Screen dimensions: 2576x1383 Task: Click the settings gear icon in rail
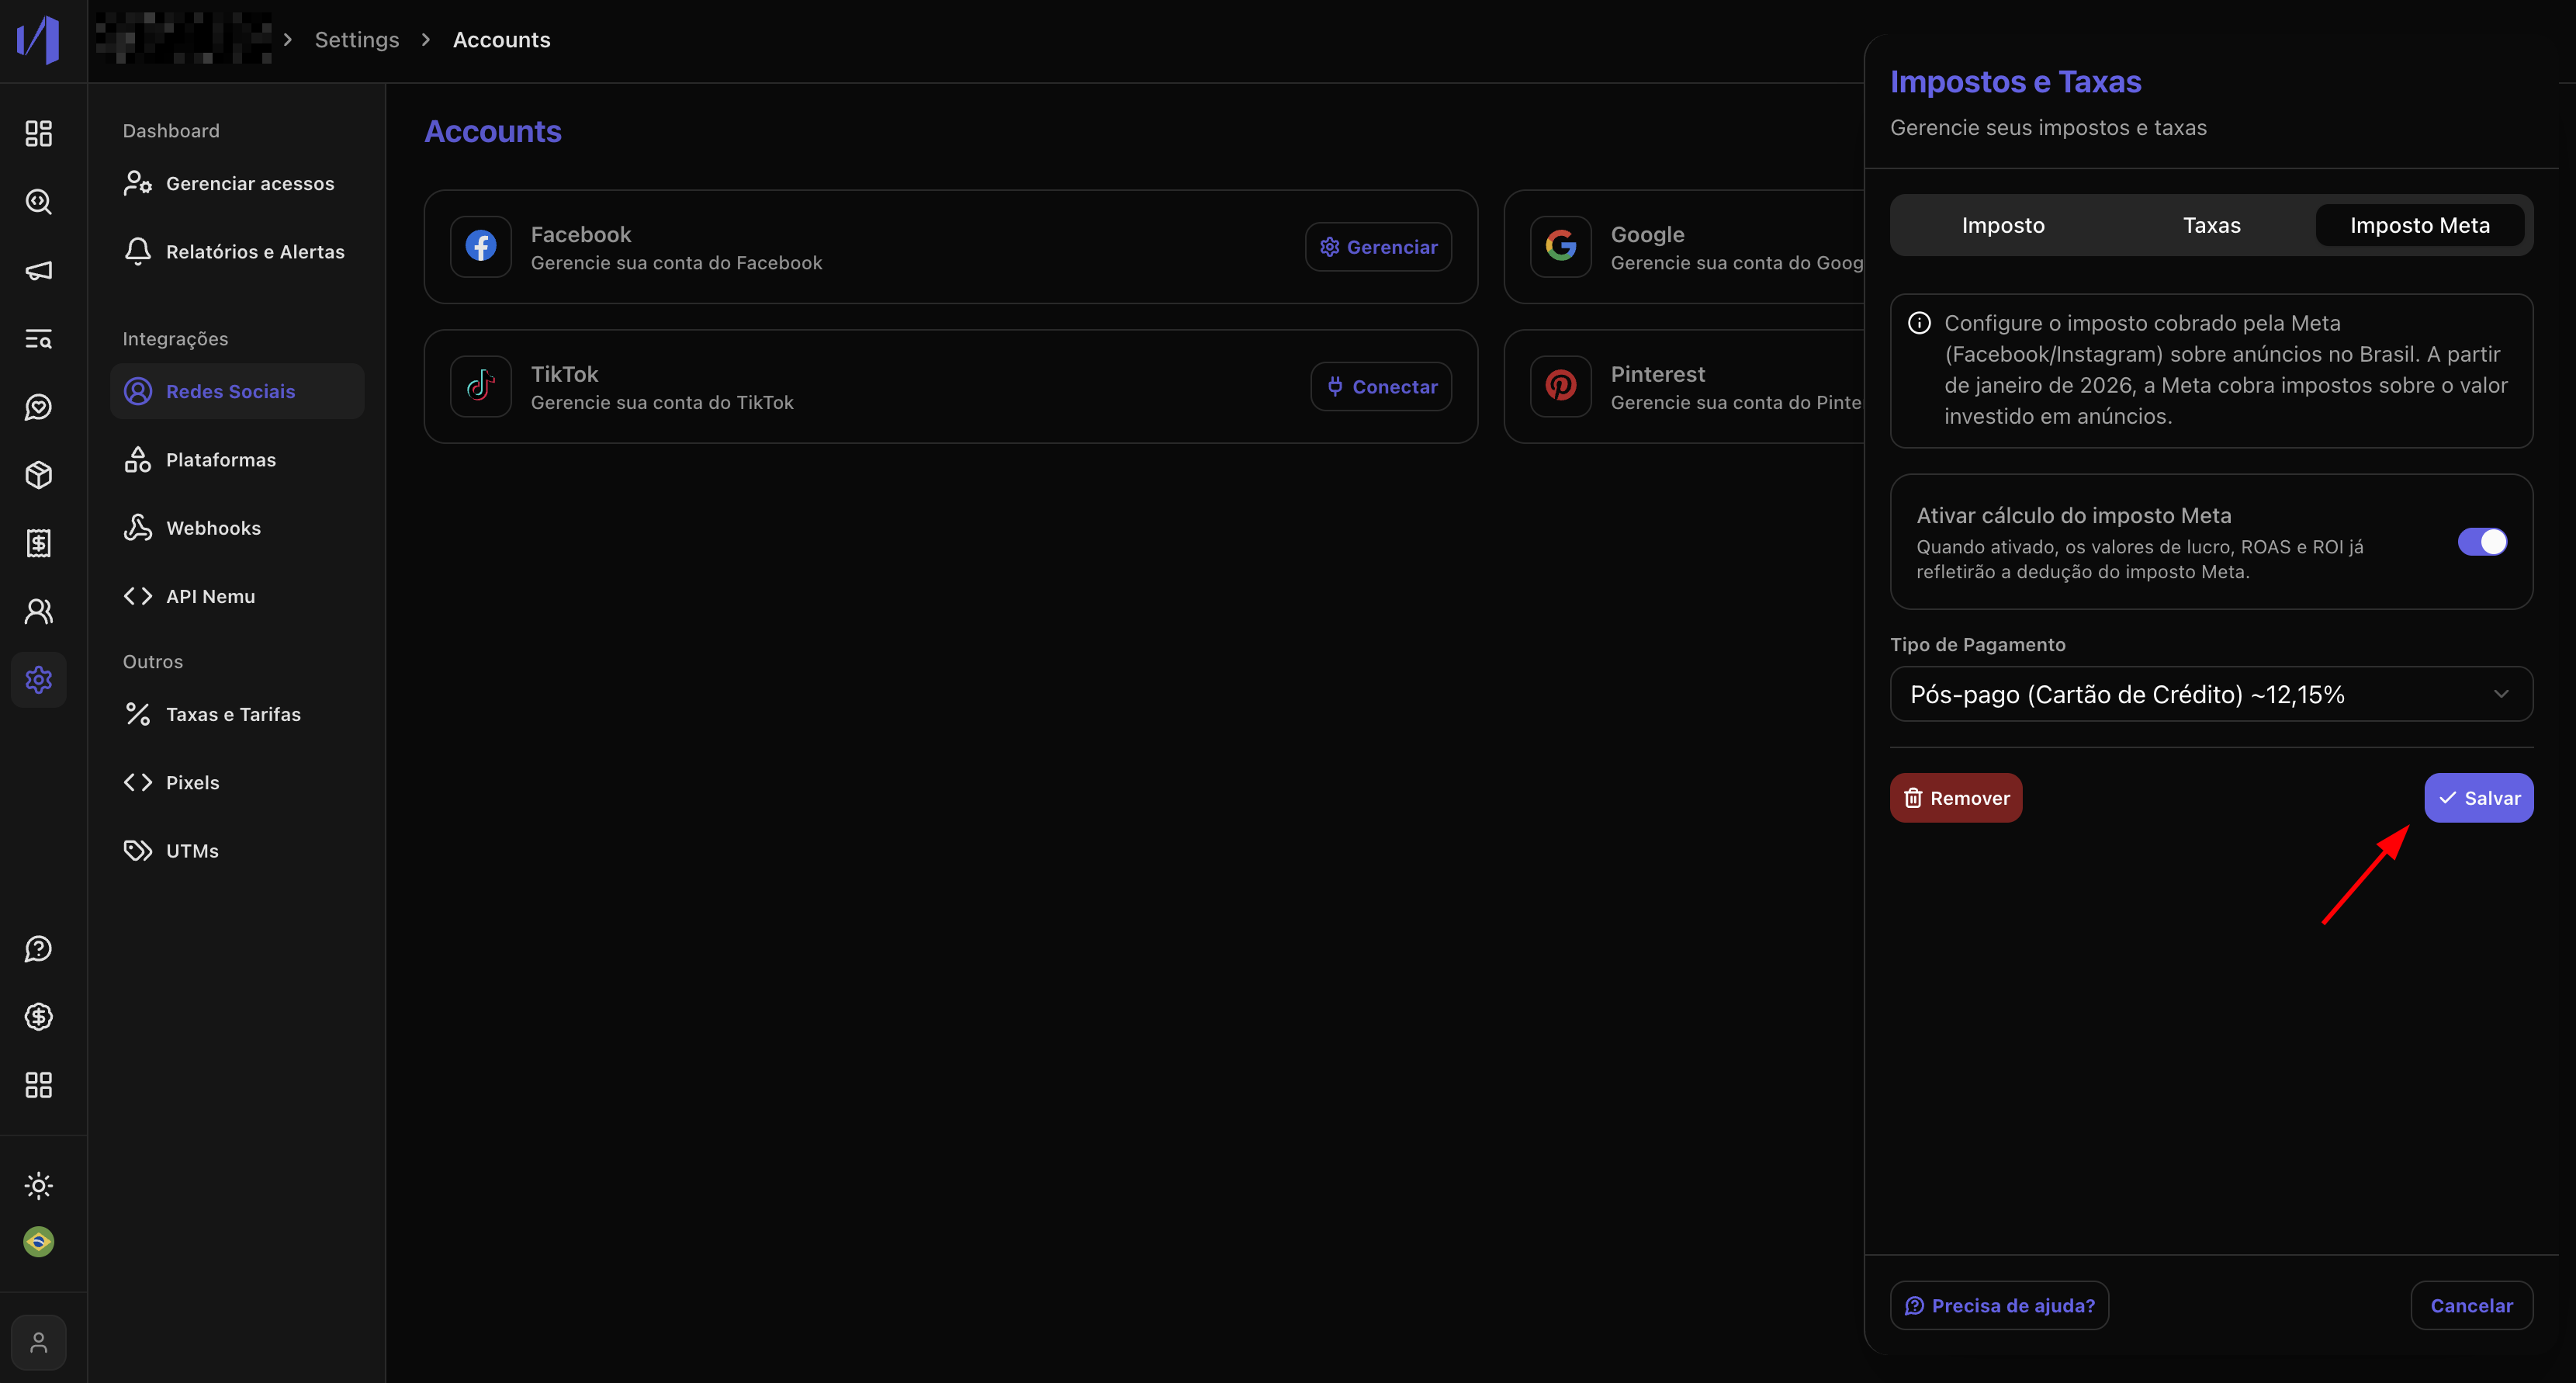[38, 680]
